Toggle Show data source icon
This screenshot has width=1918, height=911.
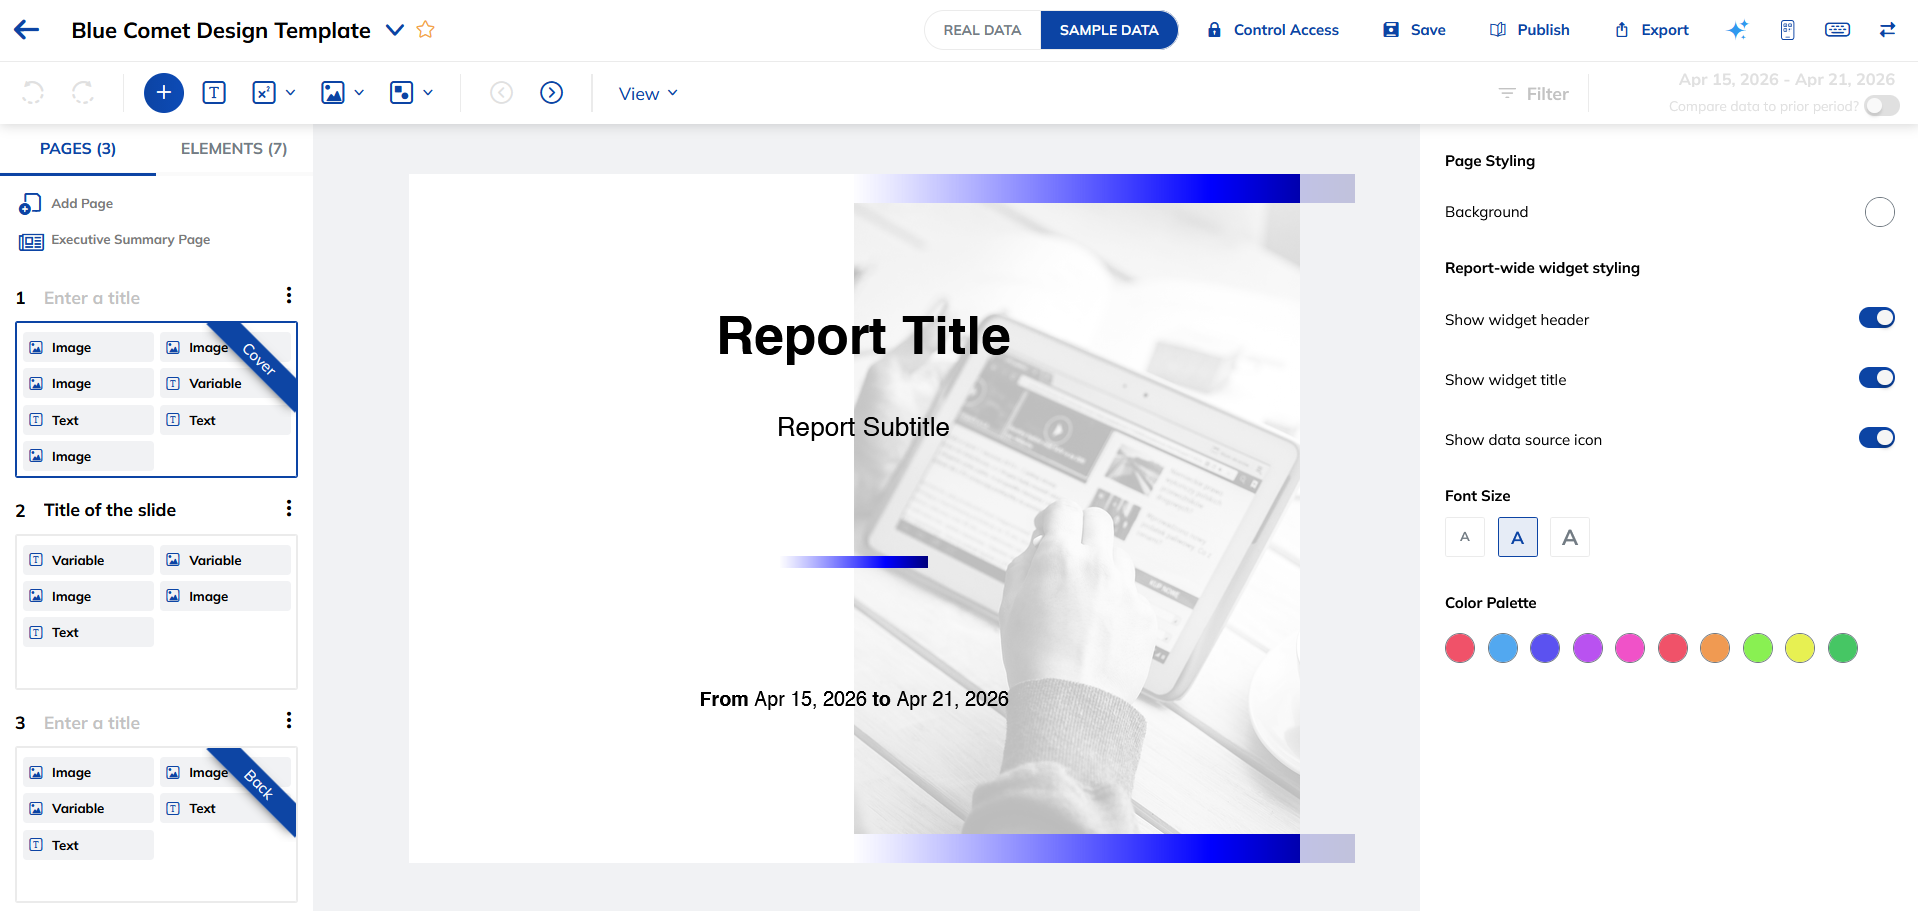1877,438
